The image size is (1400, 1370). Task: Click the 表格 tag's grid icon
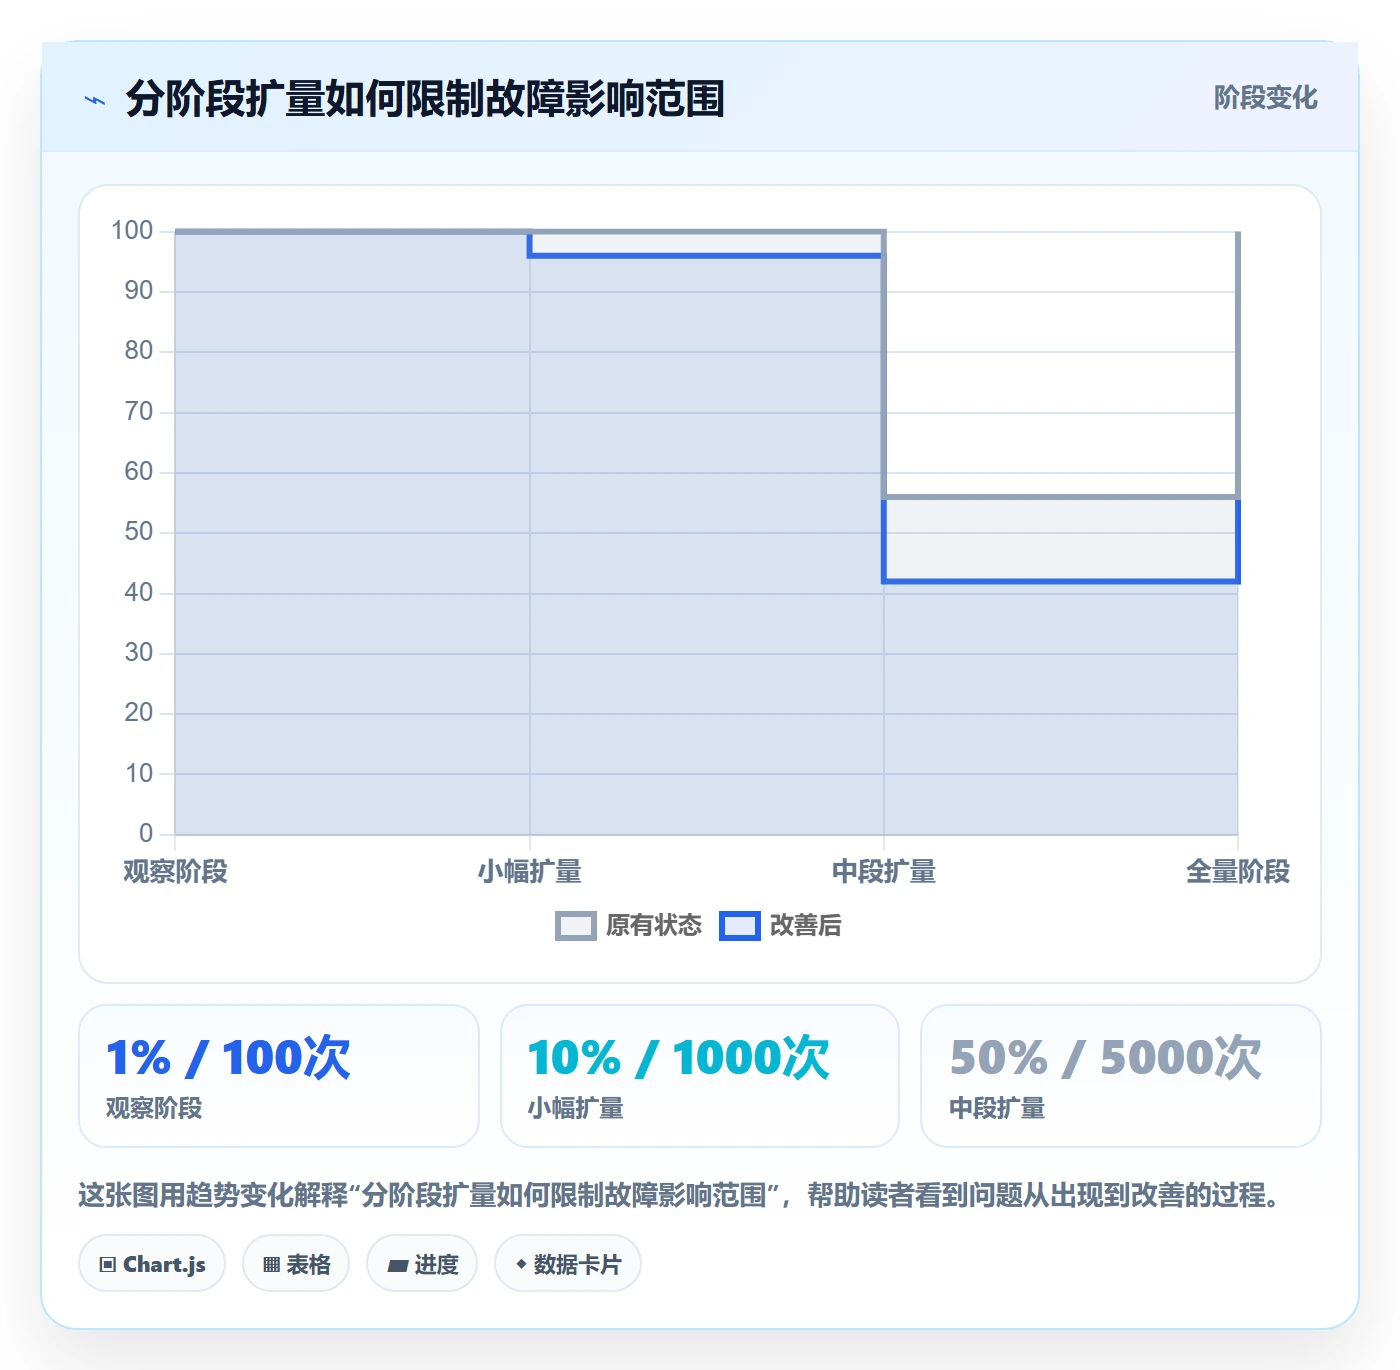coord(271,1265)
